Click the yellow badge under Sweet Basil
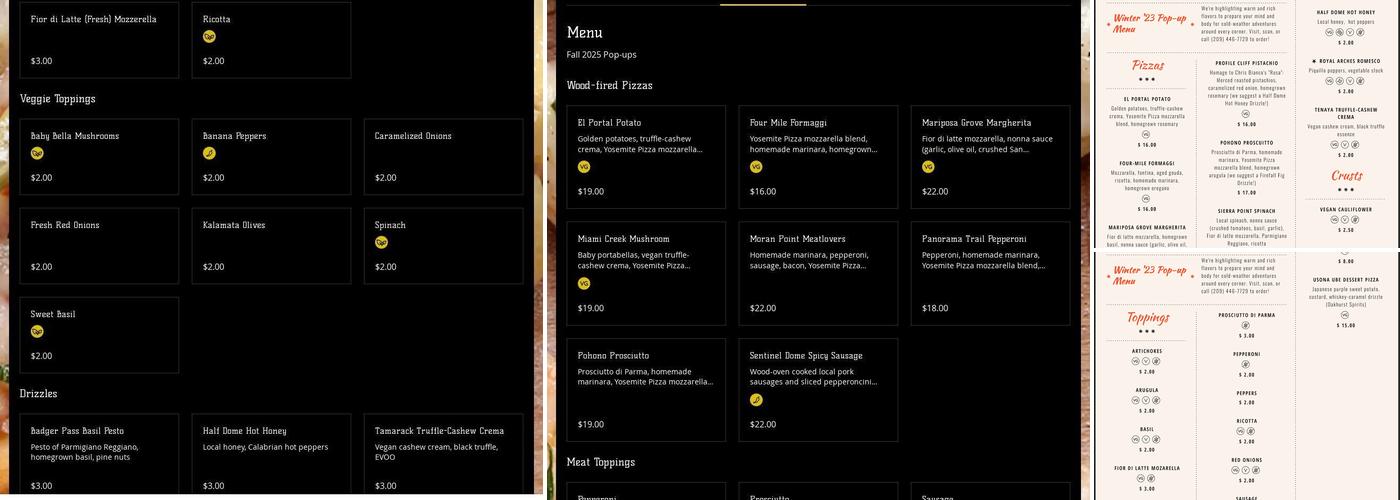The height and width of the screenshot is (500, 1400). (37, 331)
